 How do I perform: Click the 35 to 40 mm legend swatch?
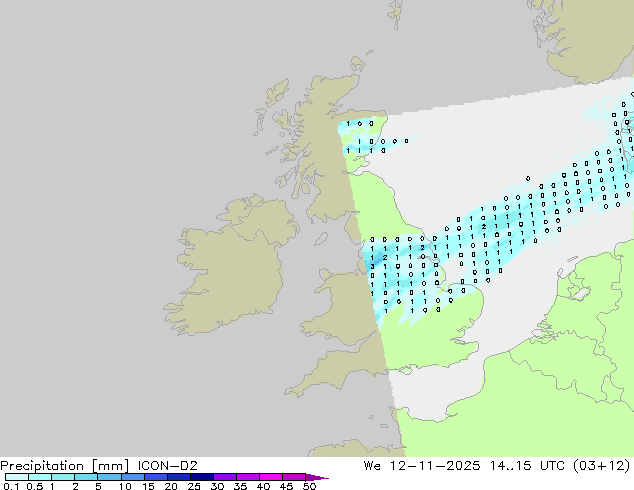tap(247, 477)
